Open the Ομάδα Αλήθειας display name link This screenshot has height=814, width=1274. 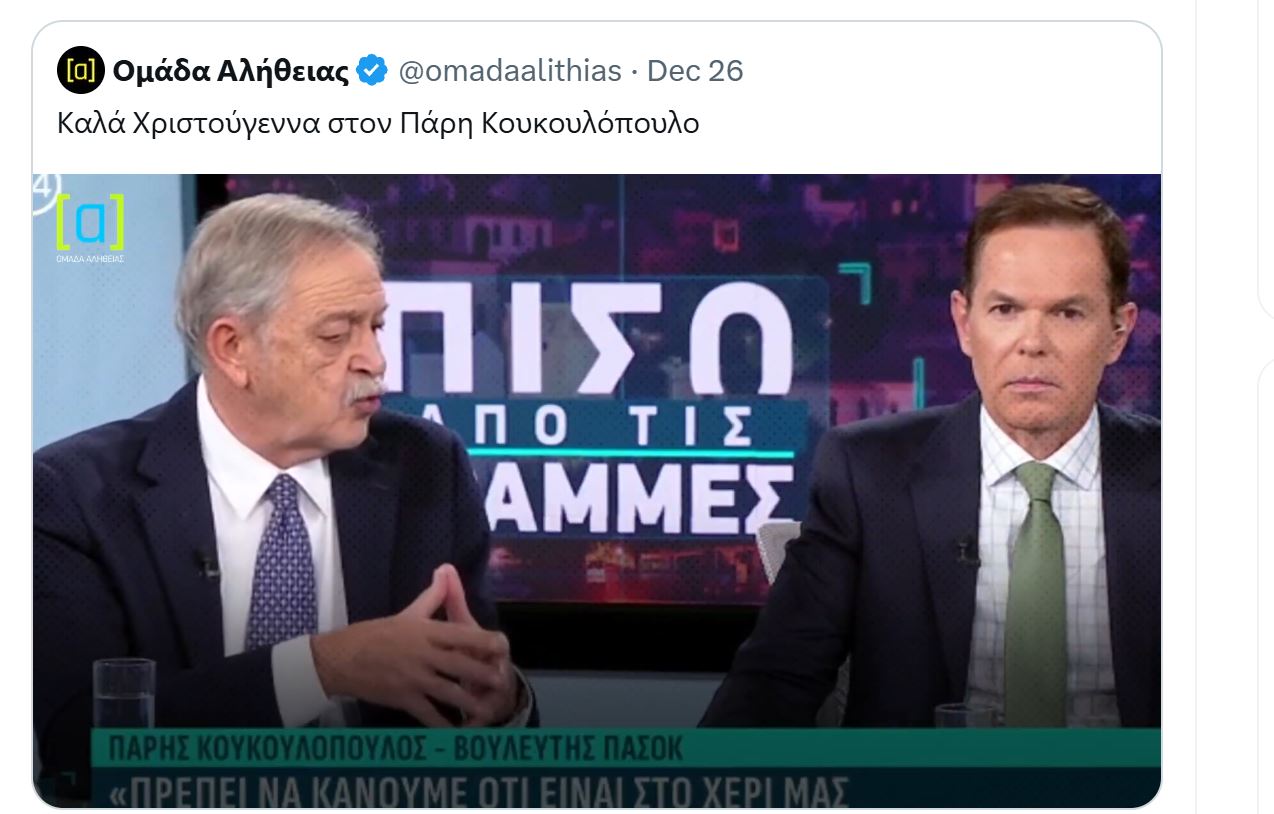(x=231, y=72)
